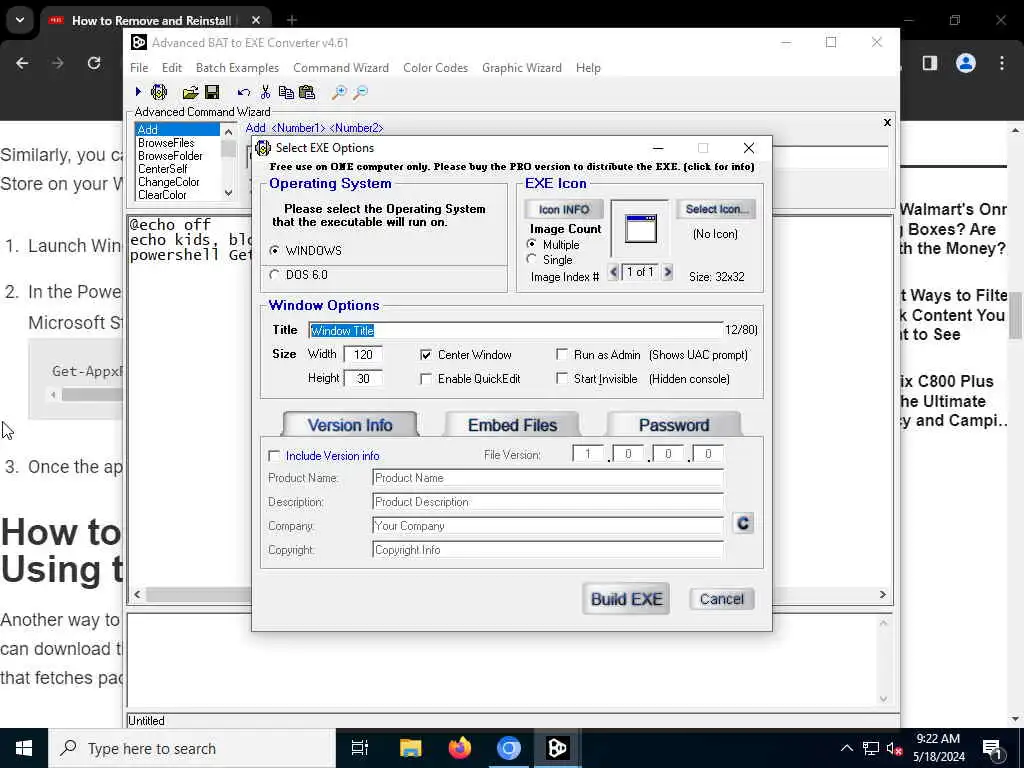
Task: Switch to the Embed Files tab
Action: (513, 424)
